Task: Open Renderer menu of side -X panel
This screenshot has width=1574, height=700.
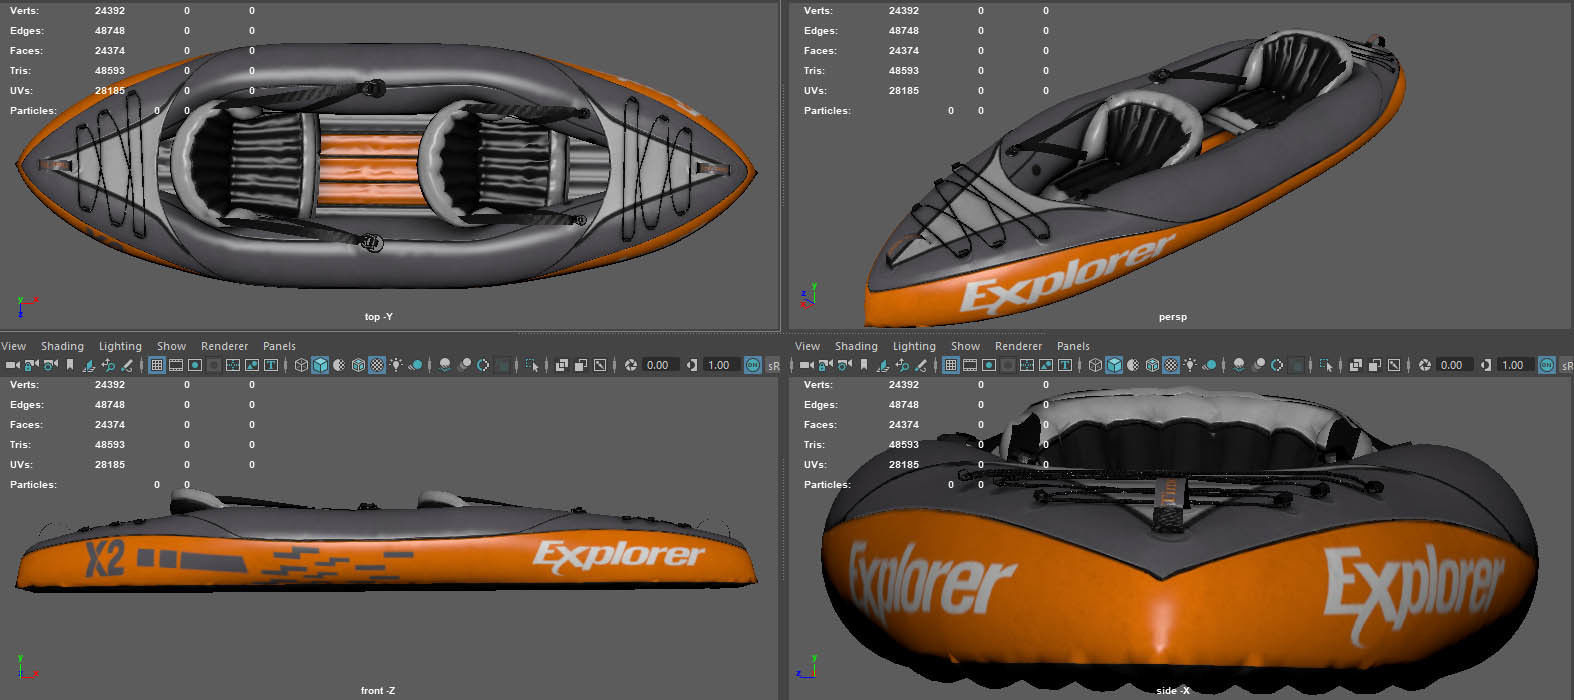Action: pos(1018,346)
